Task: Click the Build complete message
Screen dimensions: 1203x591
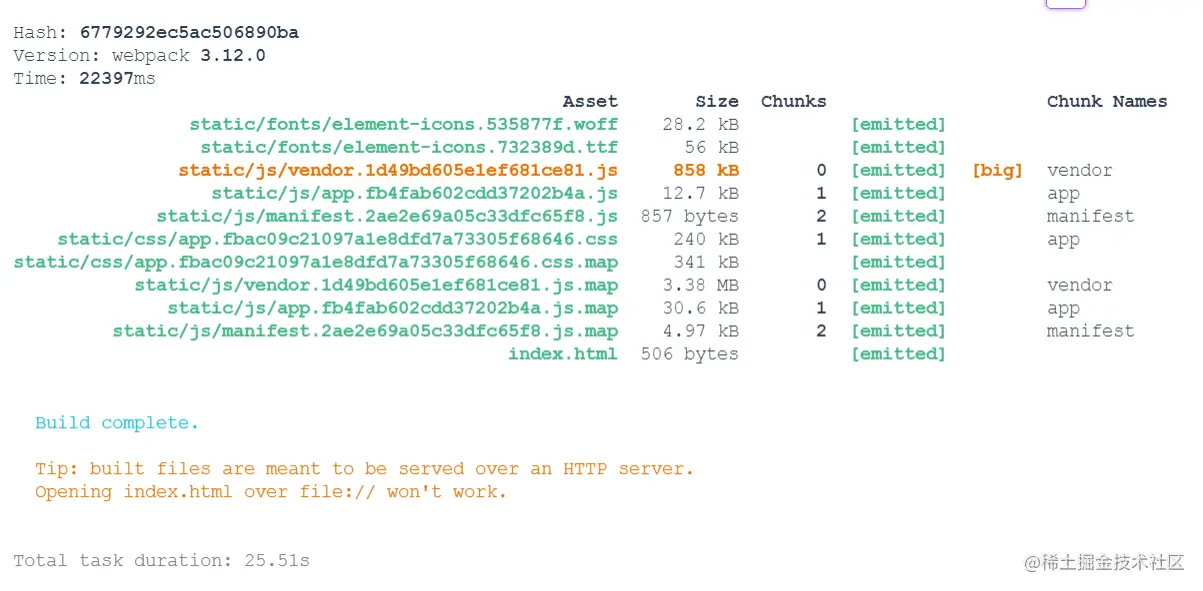Action: (x=117, y=423)
